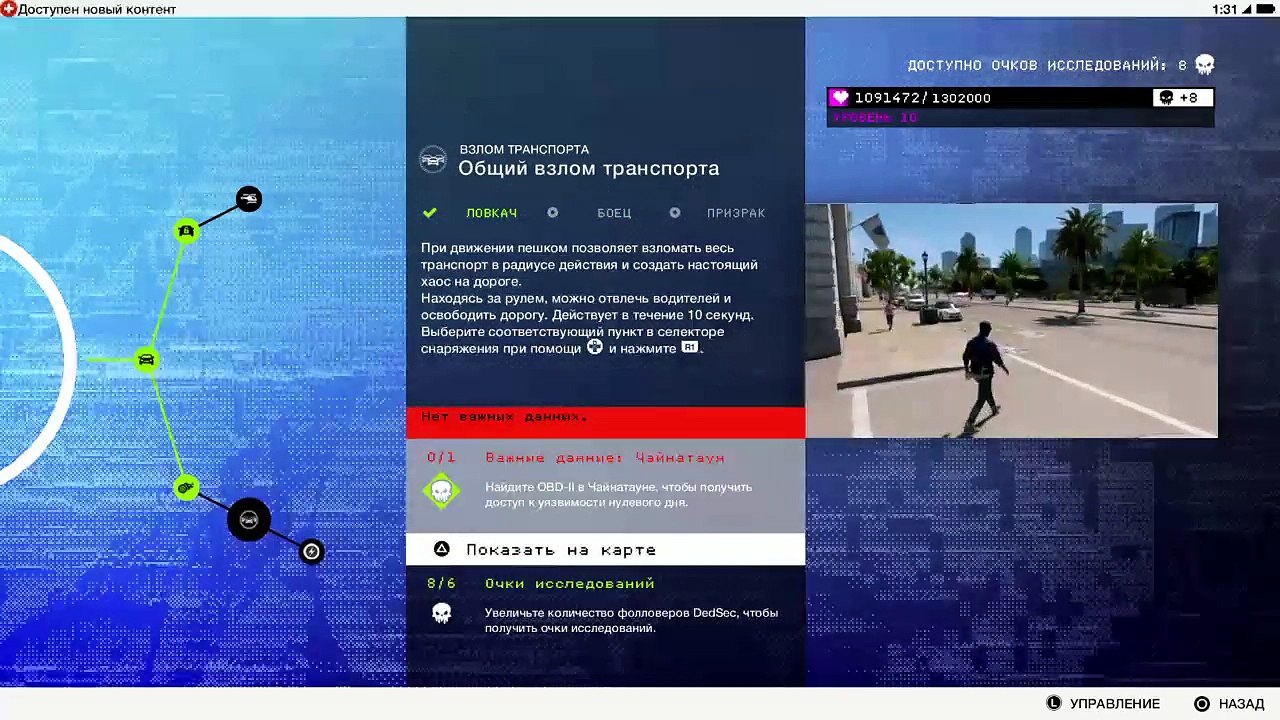Click the 1091472/1302000 followers progress bar

[1020, 98]
